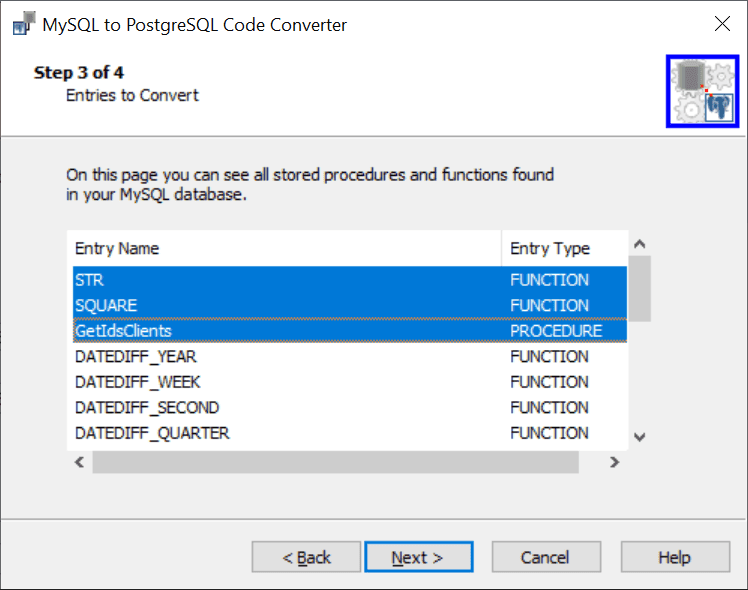The width and height of the screenshot is (748, 590).
Task: Go back with the Back button
Action: pyautogui.click(x=306, y=557)
